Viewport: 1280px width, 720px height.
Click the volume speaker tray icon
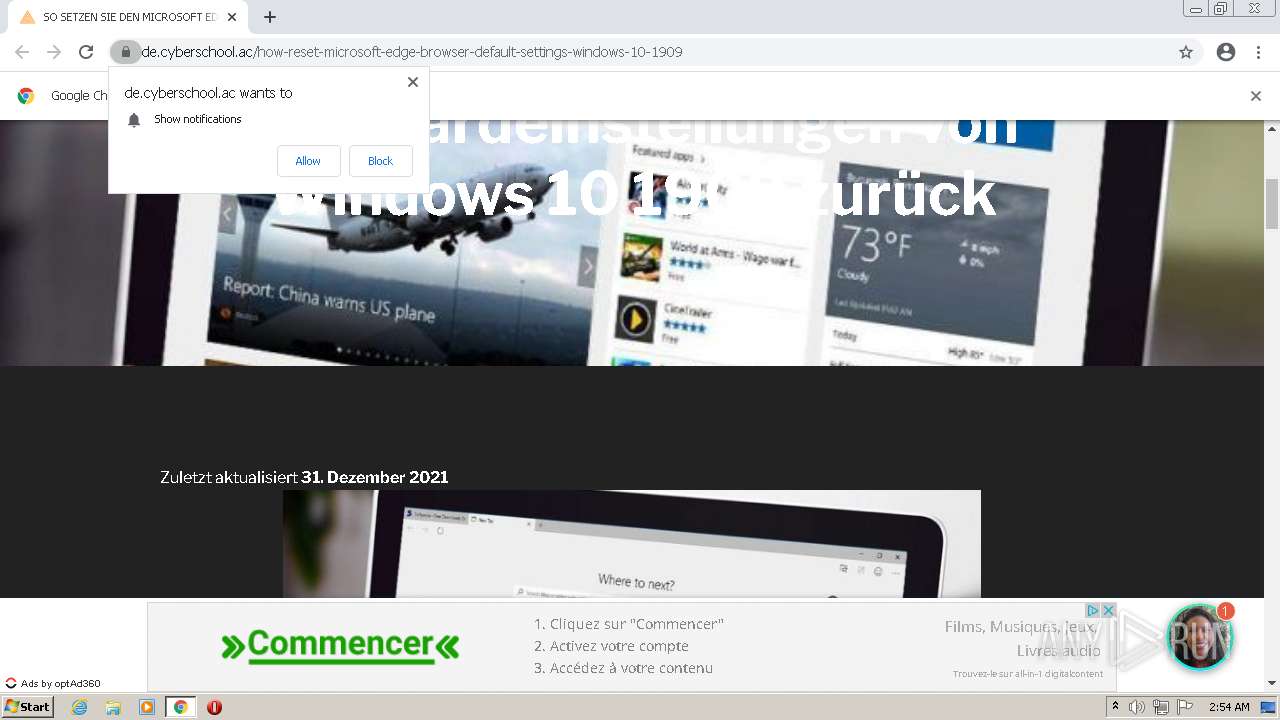click(x=1137, y=707)
